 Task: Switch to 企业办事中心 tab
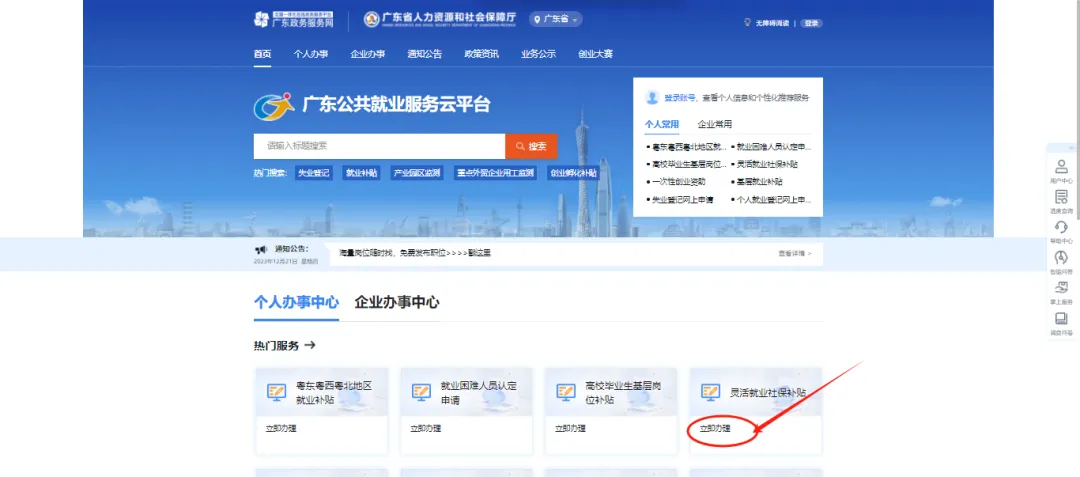pyautogui.click(x=397, y=302)
